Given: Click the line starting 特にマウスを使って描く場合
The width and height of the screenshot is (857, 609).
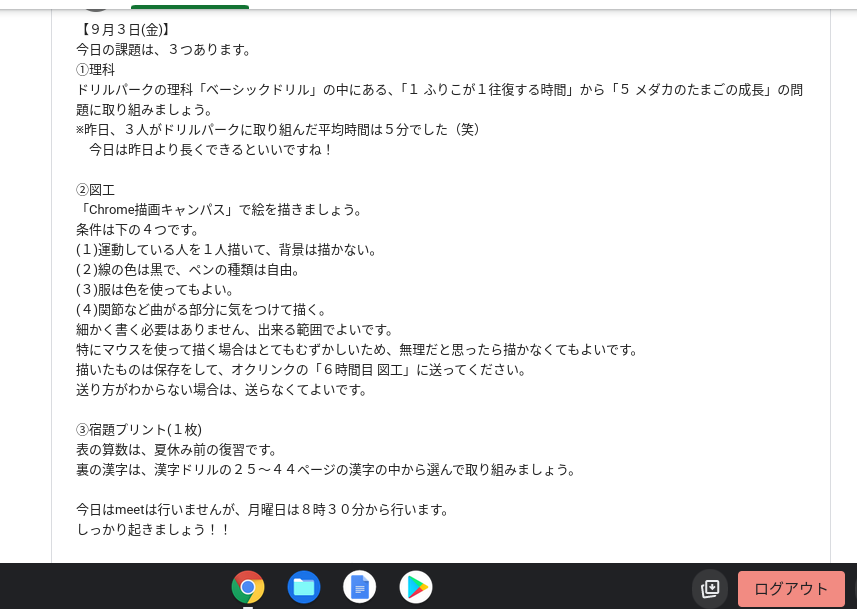Looking at the screenshot, I should coord(357,350).
